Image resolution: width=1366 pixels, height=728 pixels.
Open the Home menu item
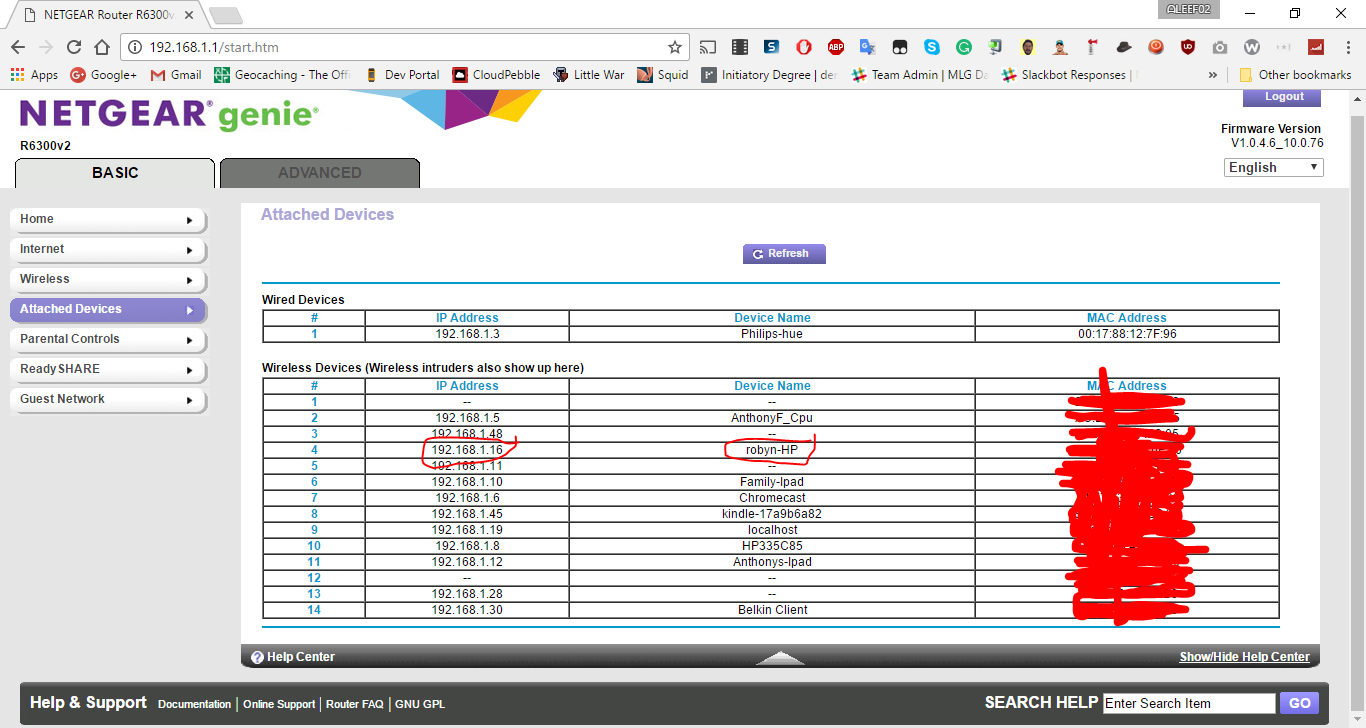point(108,220)
